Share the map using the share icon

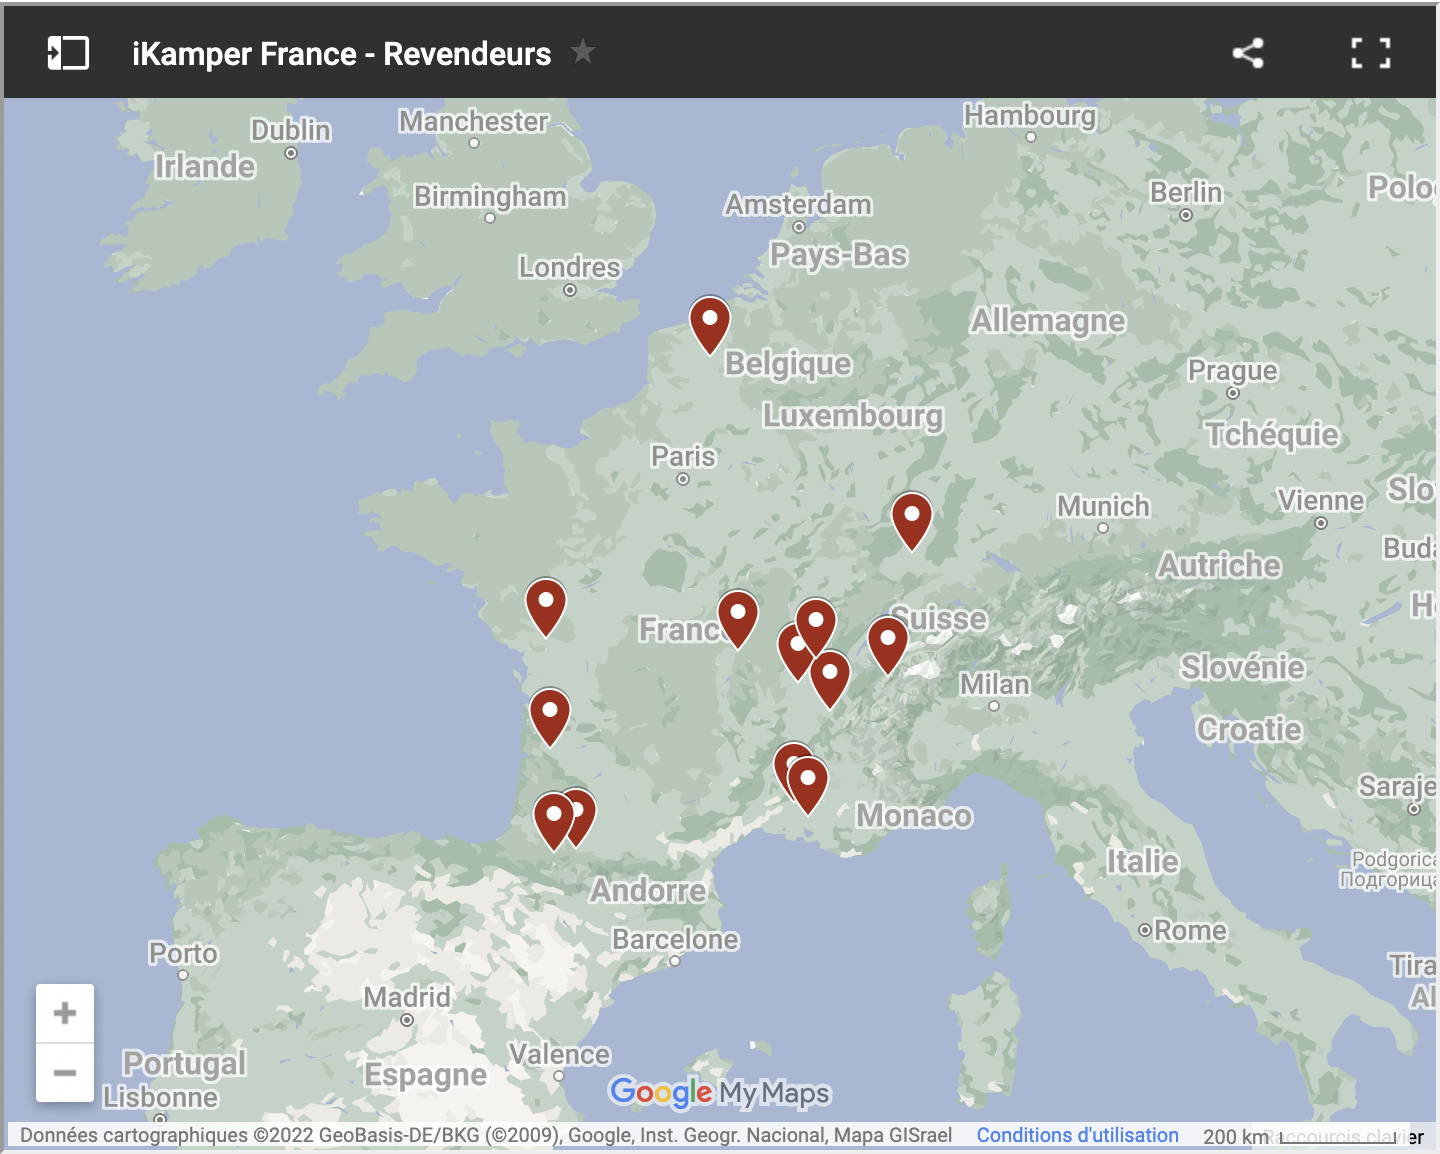[1248, 53]
